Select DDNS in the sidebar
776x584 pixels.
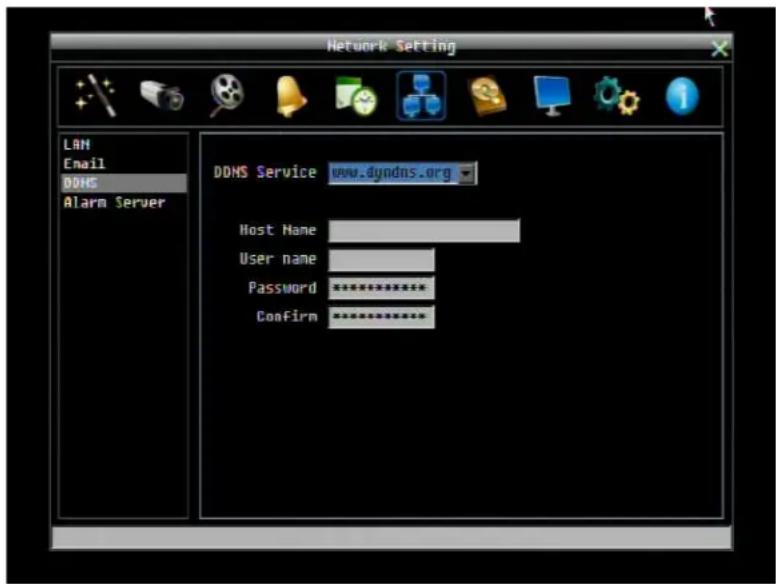(124, 183)
